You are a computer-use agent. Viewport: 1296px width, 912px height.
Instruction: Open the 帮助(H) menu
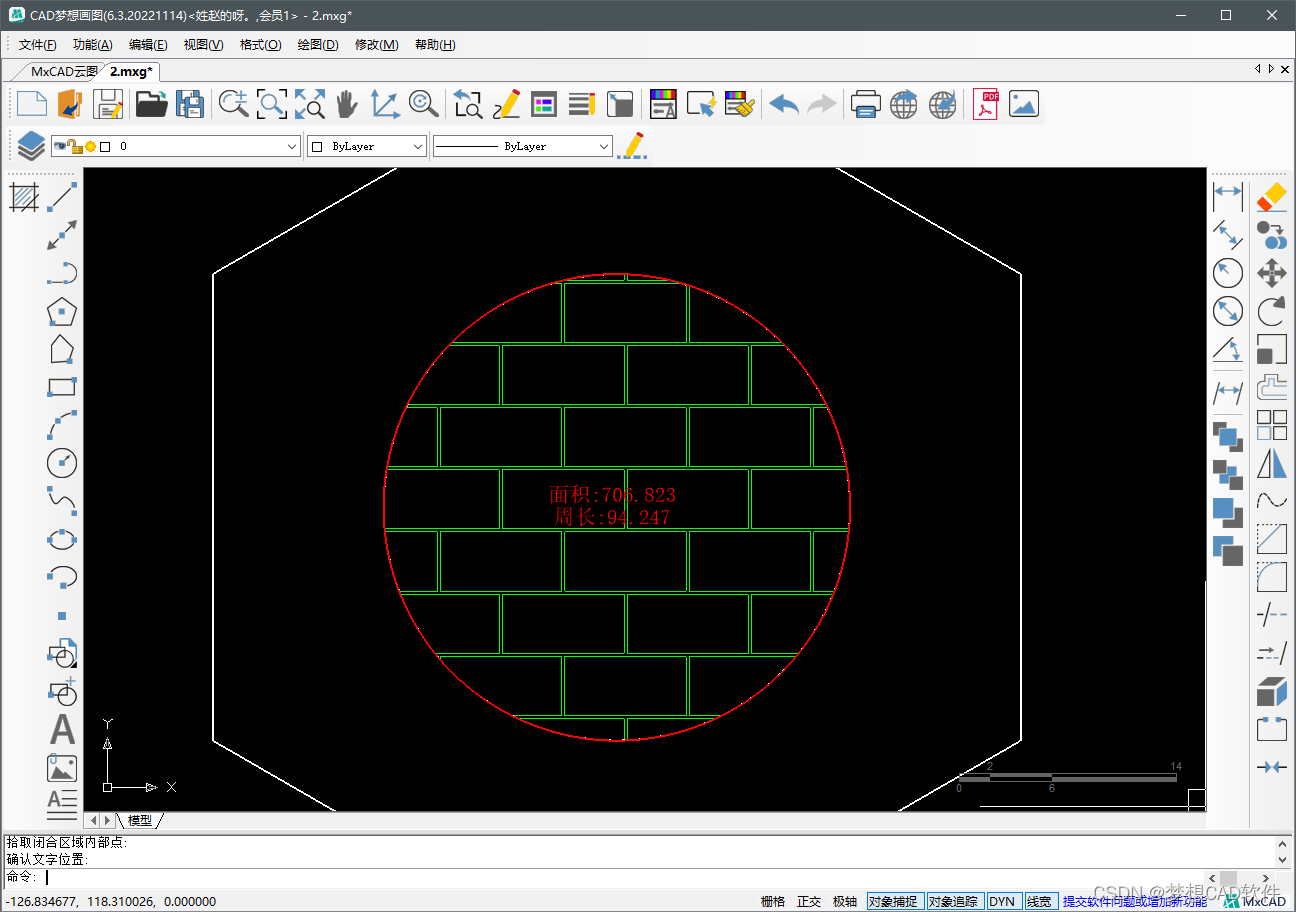coord(434,45)
